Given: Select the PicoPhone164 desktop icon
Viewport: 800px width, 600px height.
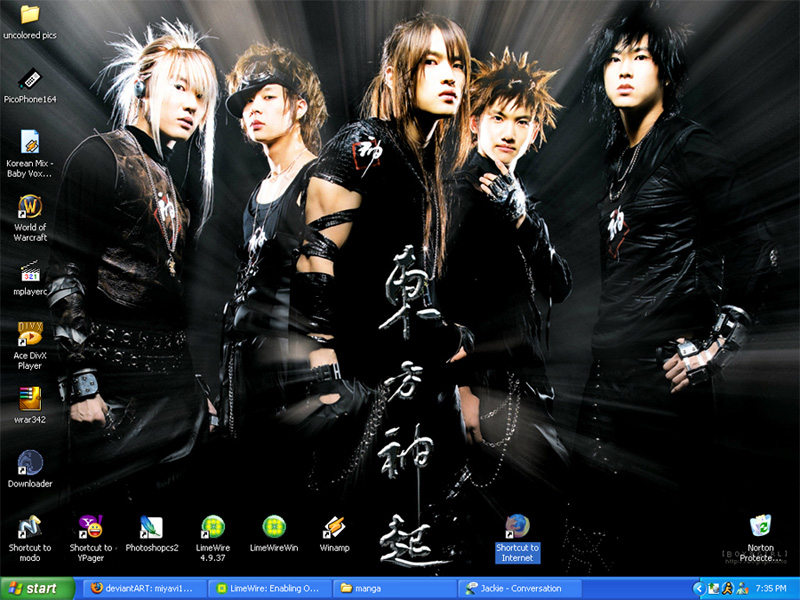Looking at the screenshot, I should (30, 79).
